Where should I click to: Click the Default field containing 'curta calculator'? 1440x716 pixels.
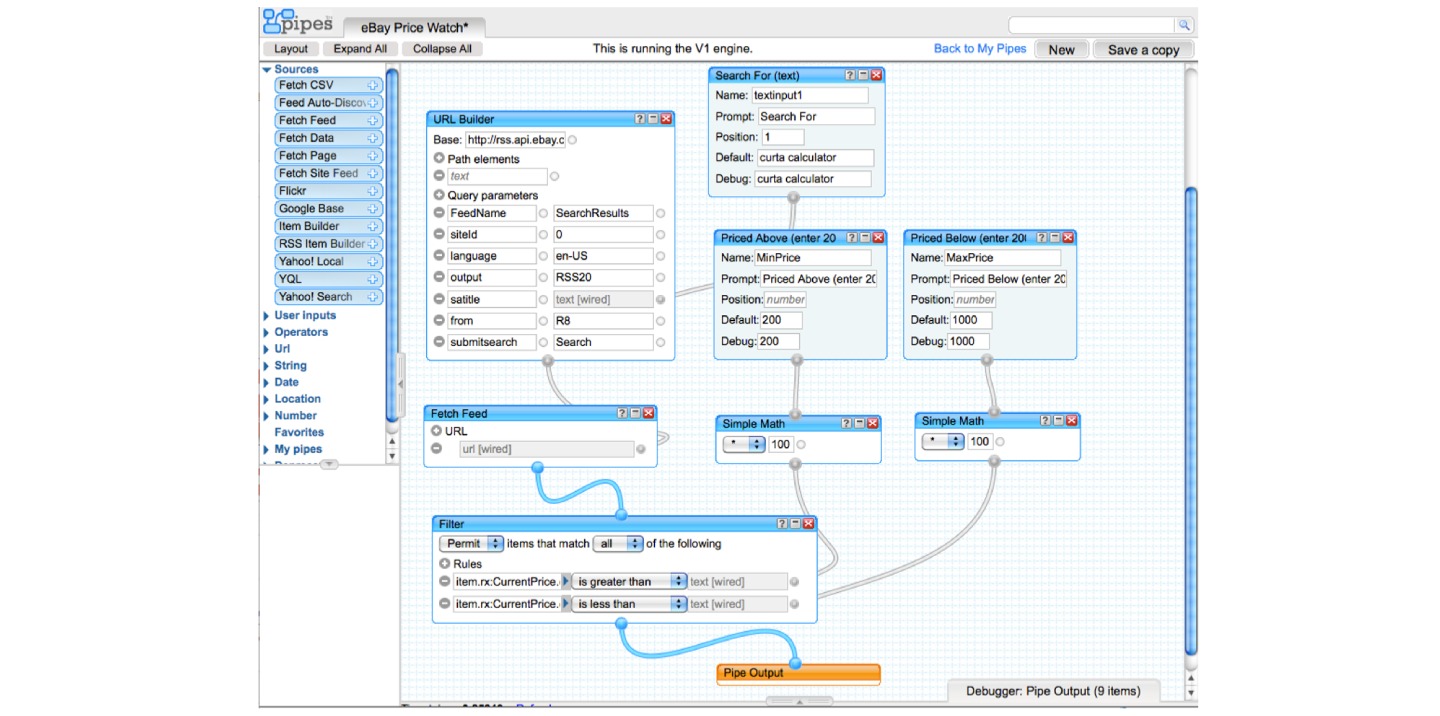coord(814,158)
